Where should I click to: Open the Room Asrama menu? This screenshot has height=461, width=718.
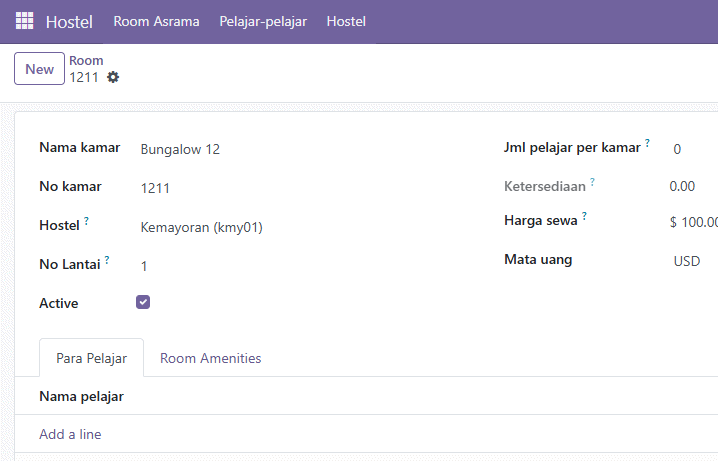coord(156,22)
